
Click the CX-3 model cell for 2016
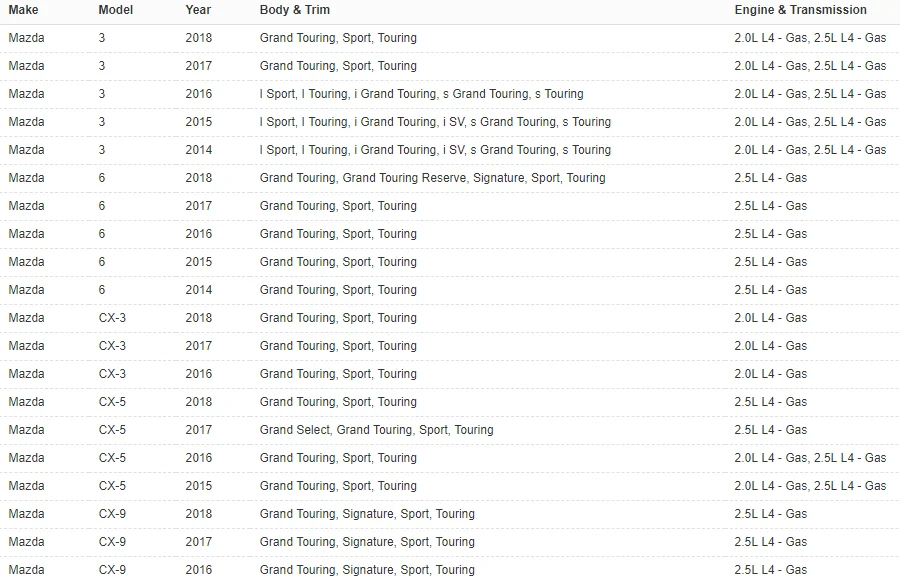(x=112, y=374)
